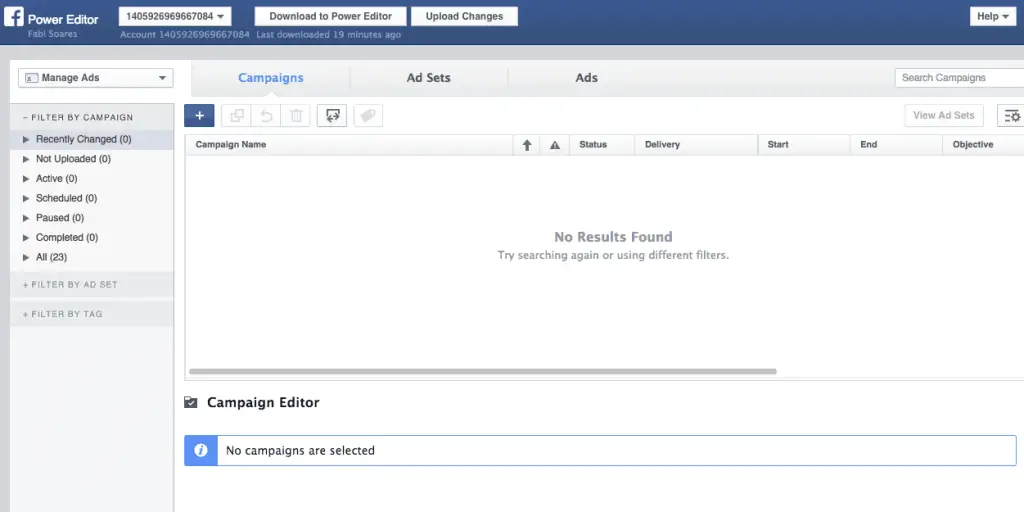The width and height of the screenshot is (1024, 512).
Task: Sort by Delivery column header
Action: click(x=696, y=145)
